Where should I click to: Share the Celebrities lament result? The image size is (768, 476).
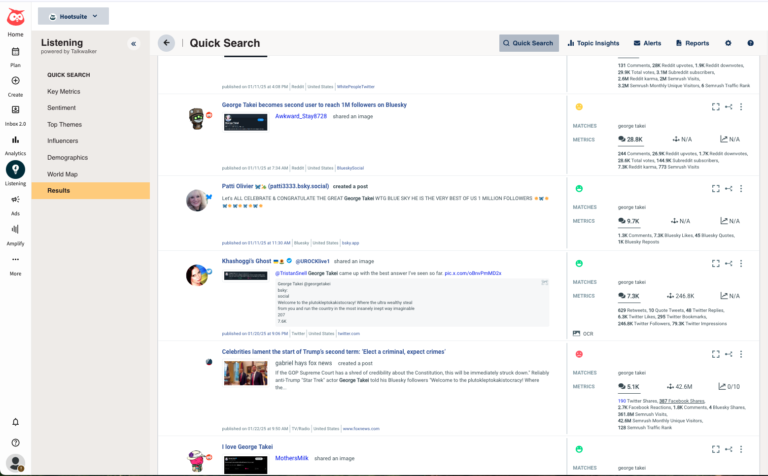pos(729,354)
